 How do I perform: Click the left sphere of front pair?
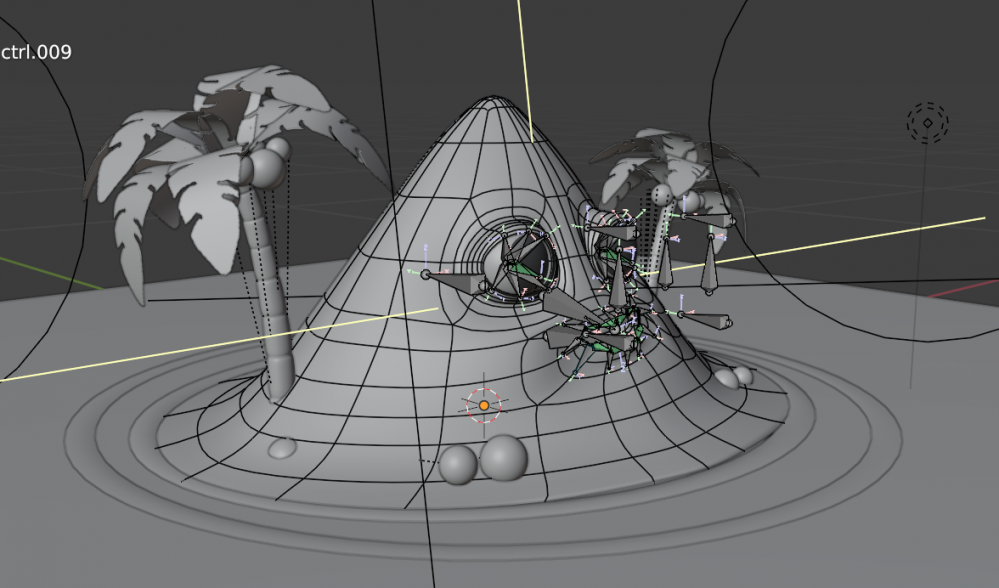point(458,465)
